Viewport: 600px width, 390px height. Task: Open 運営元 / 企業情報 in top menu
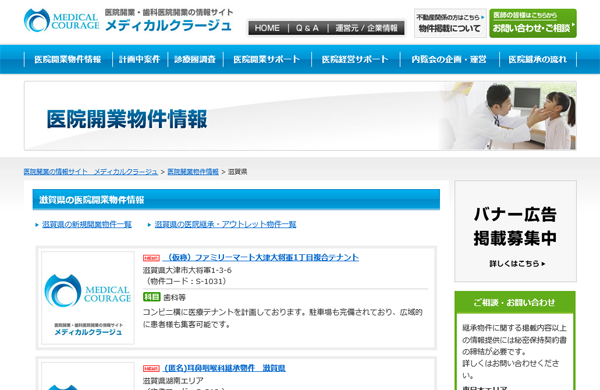pyautogui.click(x=366, y=28)
